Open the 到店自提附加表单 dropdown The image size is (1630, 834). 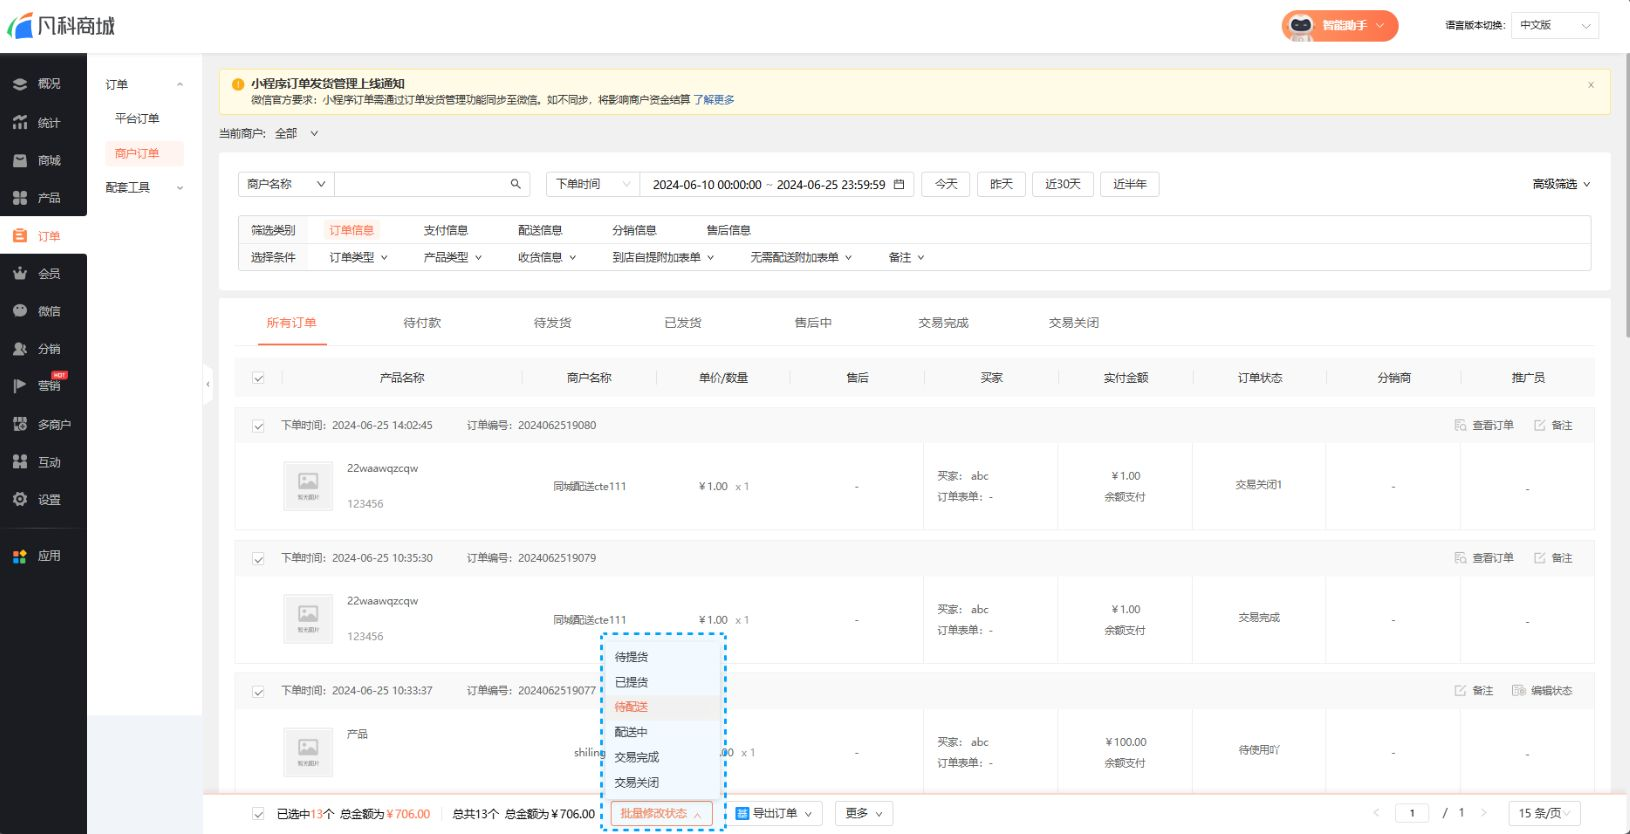[x=663, y=257]
